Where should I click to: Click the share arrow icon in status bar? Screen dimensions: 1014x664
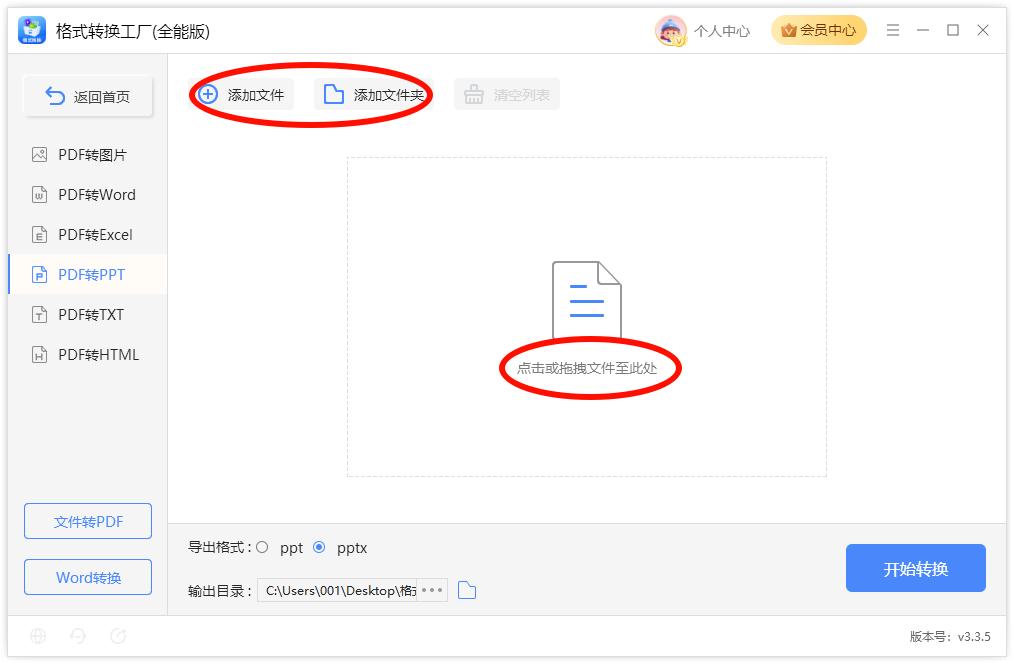118,636
